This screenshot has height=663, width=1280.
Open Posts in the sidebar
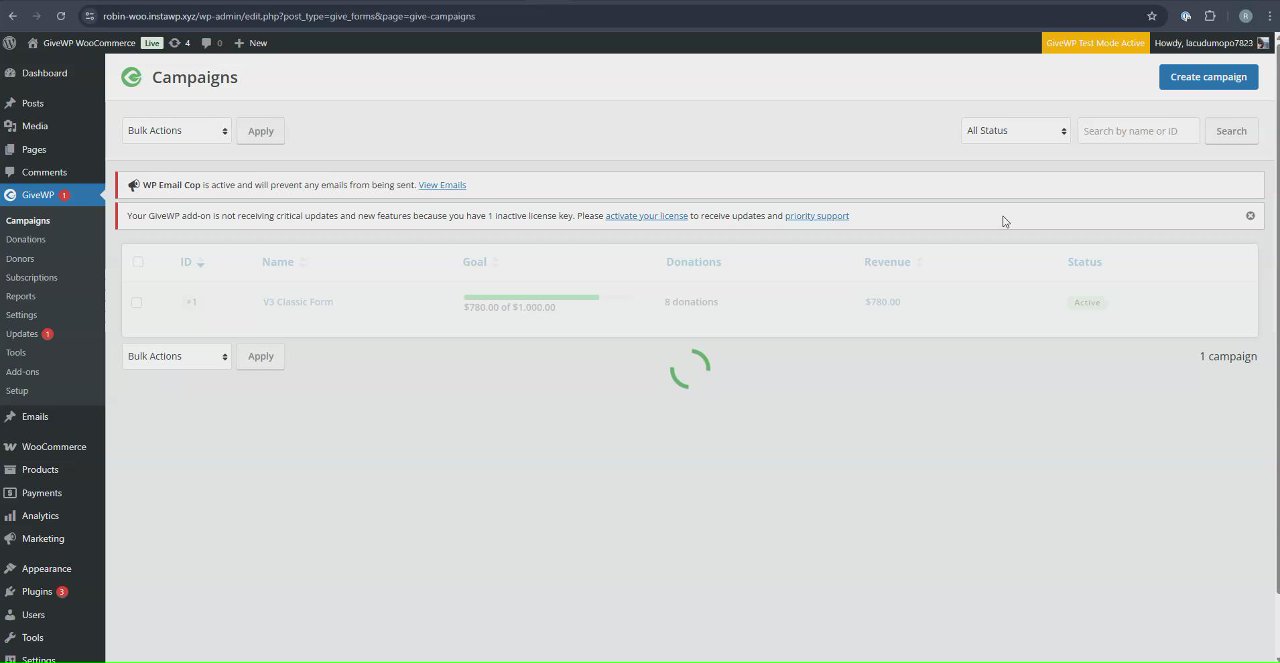(33, 103)
